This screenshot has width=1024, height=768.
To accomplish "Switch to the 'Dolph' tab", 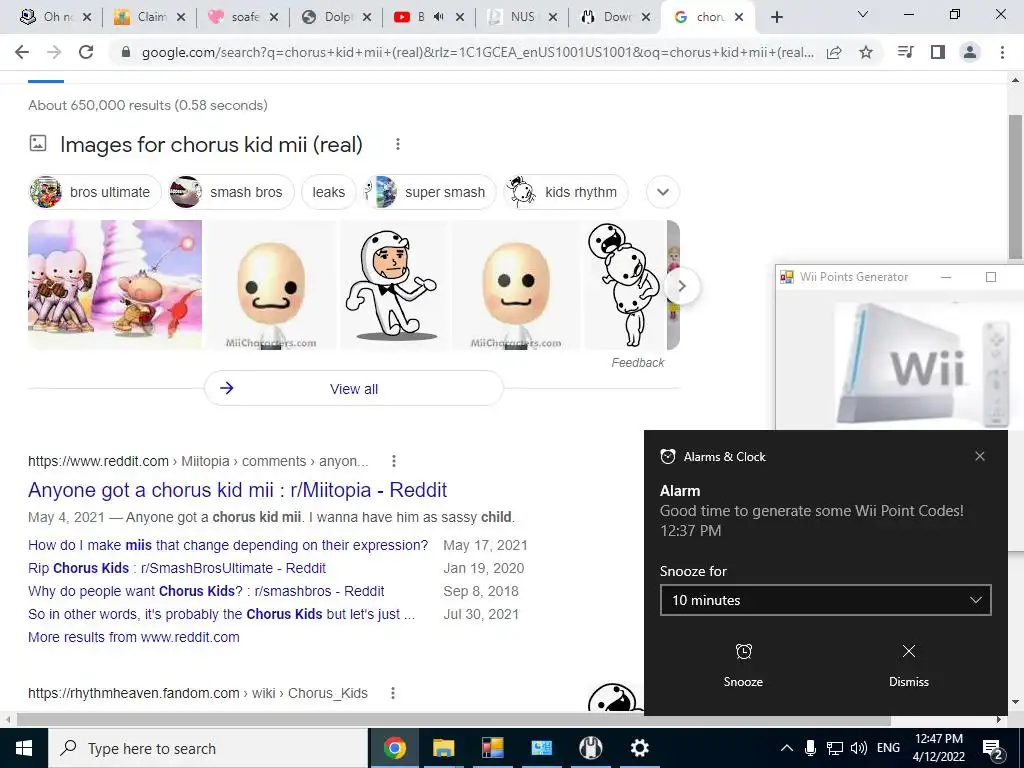I will pos(329,17).
